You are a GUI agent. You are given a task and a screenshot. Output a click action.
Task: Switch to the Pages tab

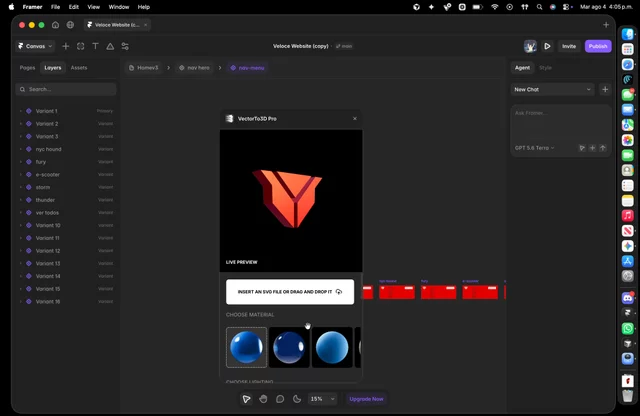click(27, 68)
